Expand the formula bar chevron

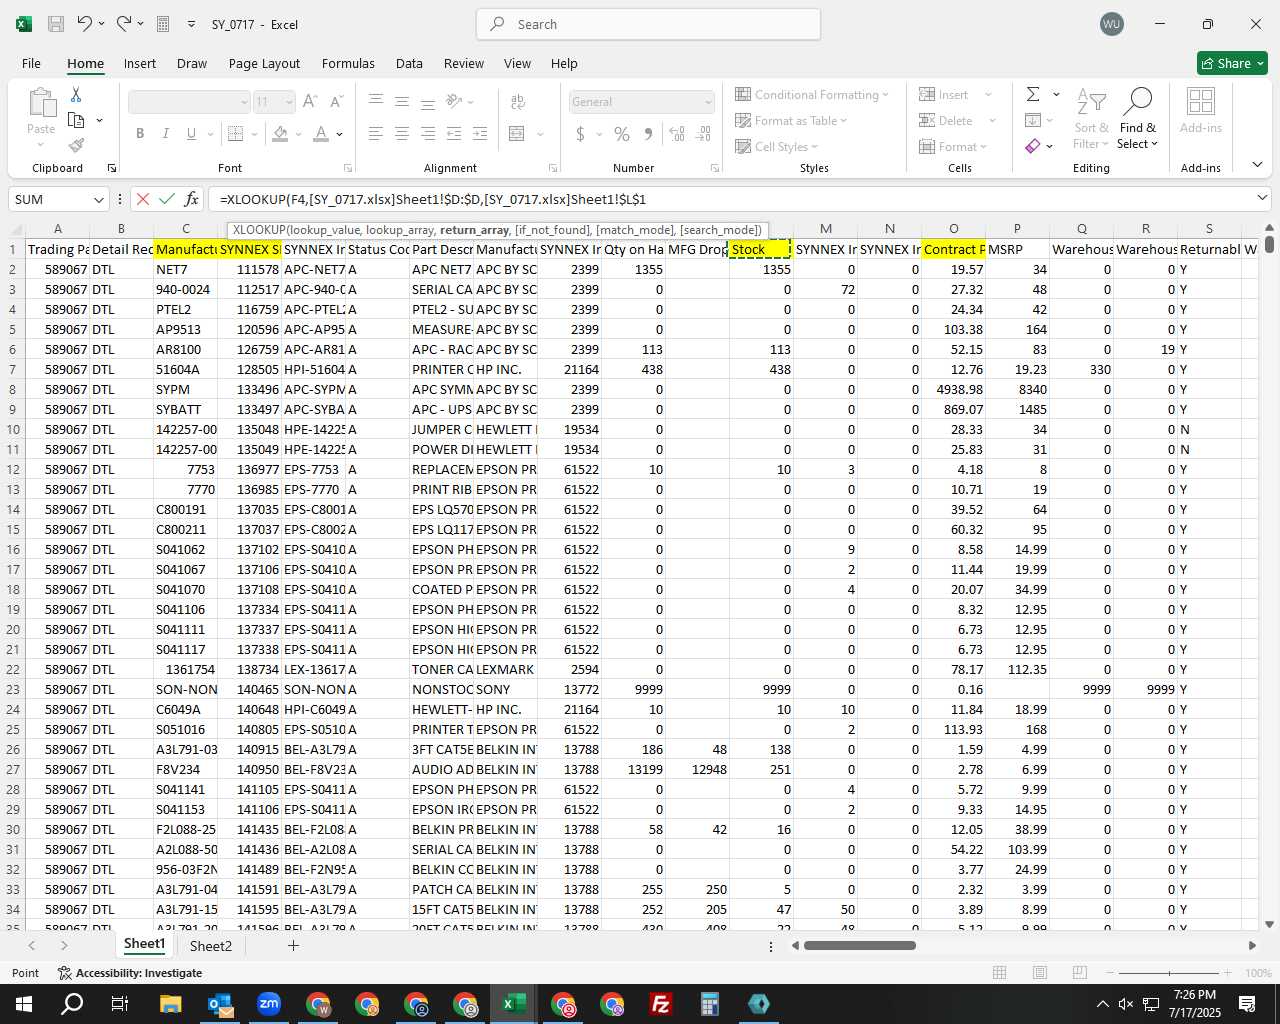pyautogui.click(x=1261, y=199)
